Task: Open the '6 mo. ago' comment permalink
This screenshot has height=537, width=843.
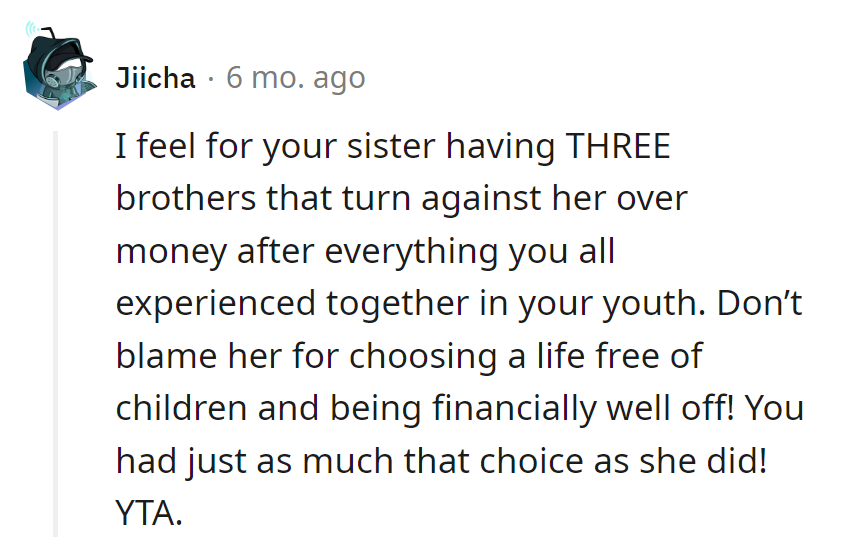Action: pyautogui.click(x=296, y=78)
